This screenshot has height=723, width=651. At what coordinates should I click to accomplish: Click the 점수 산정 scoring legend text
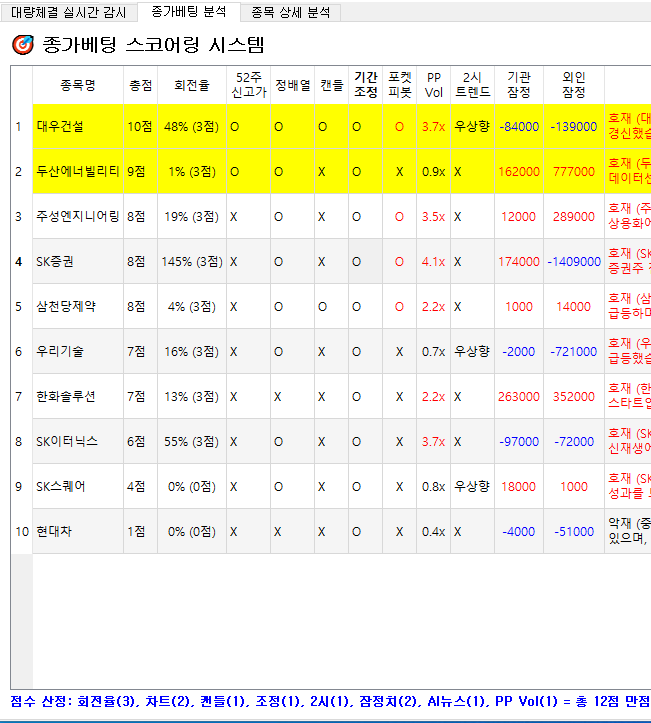click(330, 701)
